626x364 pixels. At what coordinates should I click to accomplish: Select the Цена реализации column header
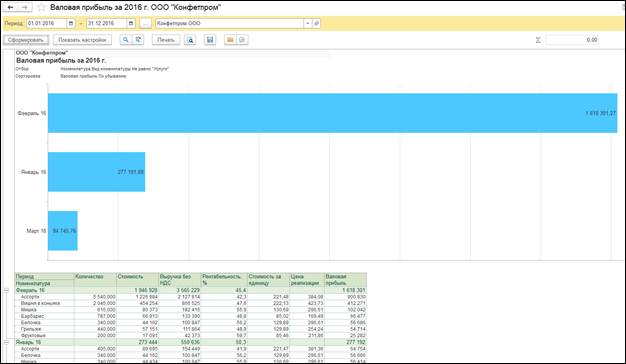click(307, 280)
